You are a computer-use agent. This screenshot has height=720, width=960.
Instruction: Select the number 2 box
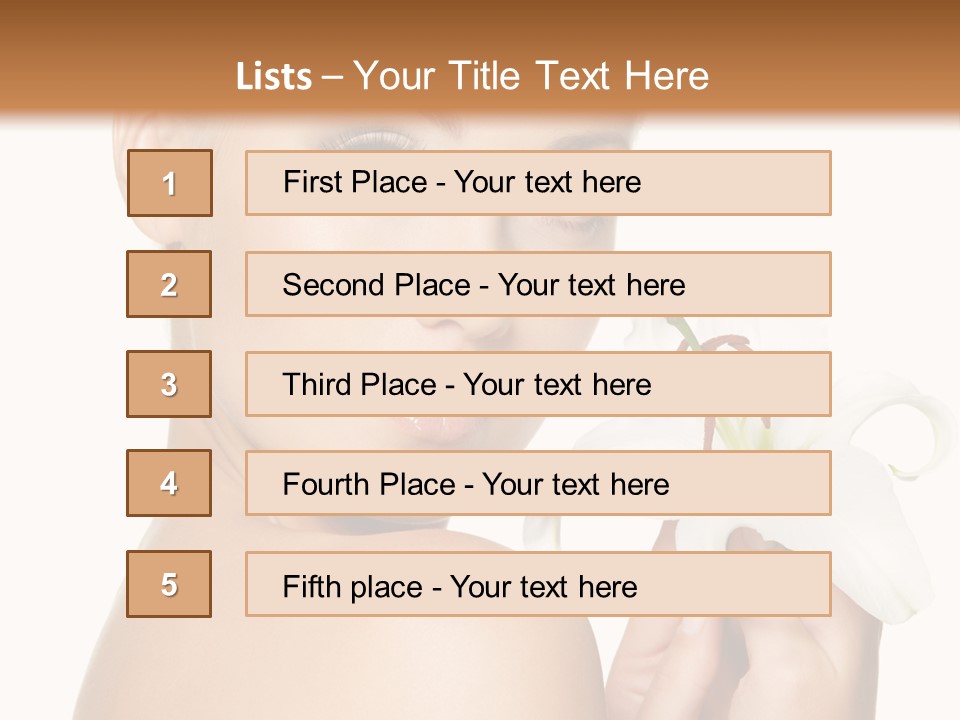(169, 284)
